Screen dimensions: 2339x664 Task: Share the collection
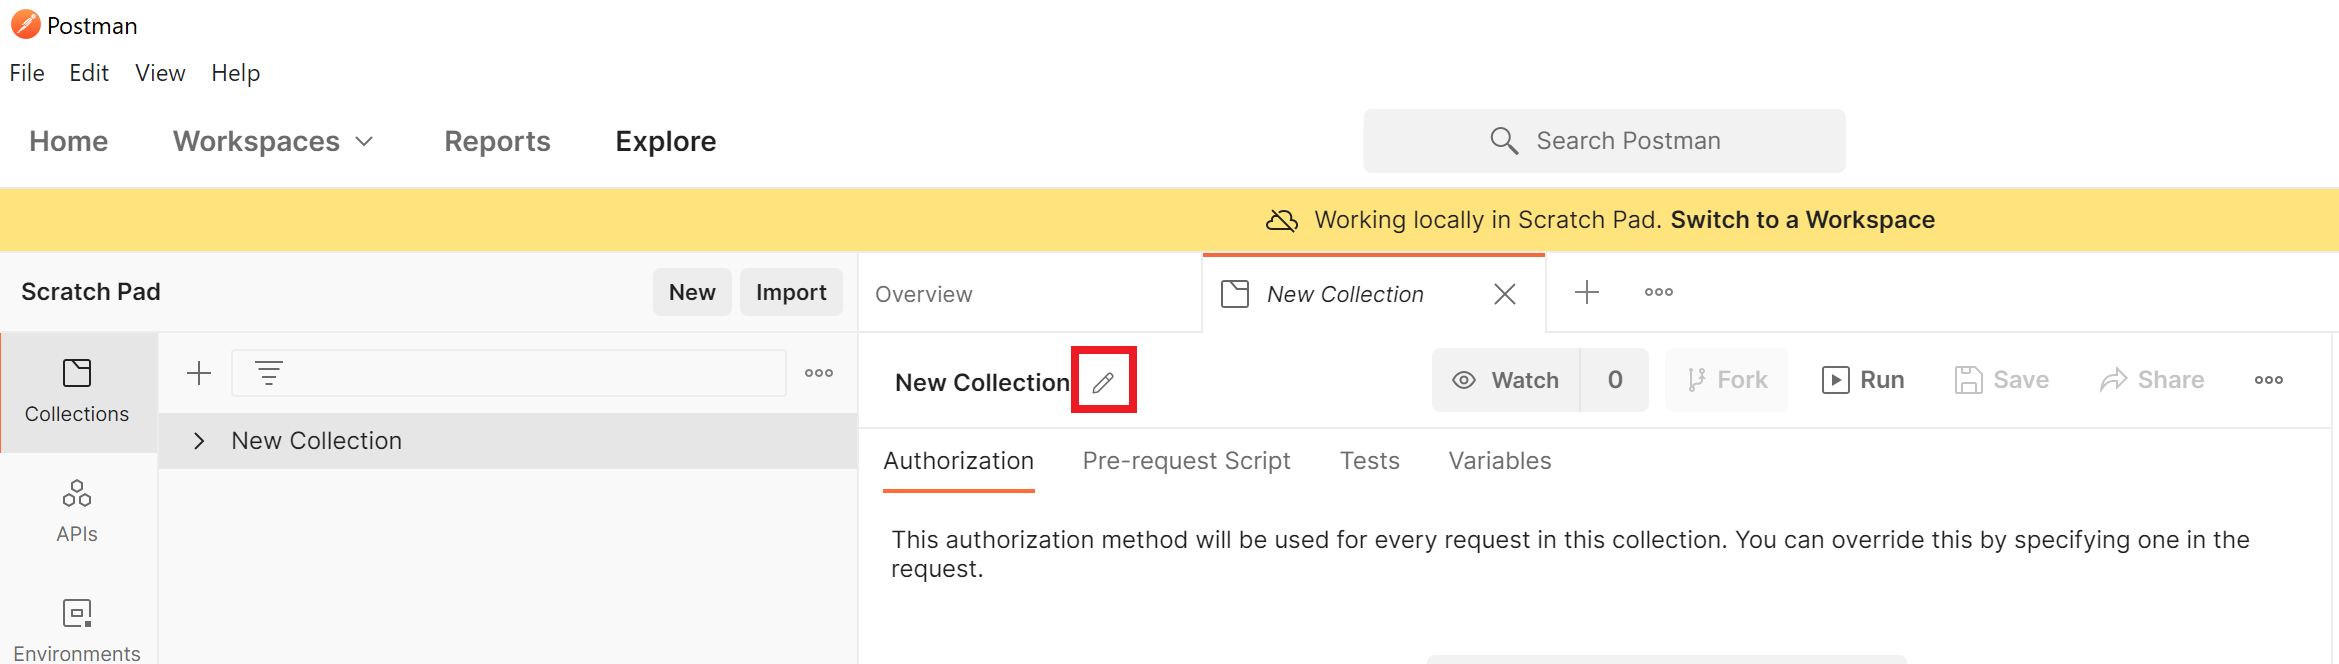(x=2152, y=380)
